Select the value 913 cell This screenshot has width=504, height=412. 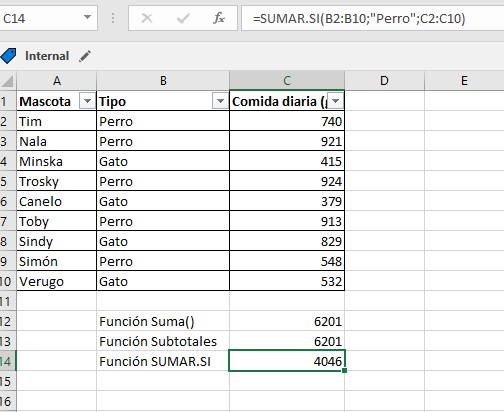click(287, 221)
